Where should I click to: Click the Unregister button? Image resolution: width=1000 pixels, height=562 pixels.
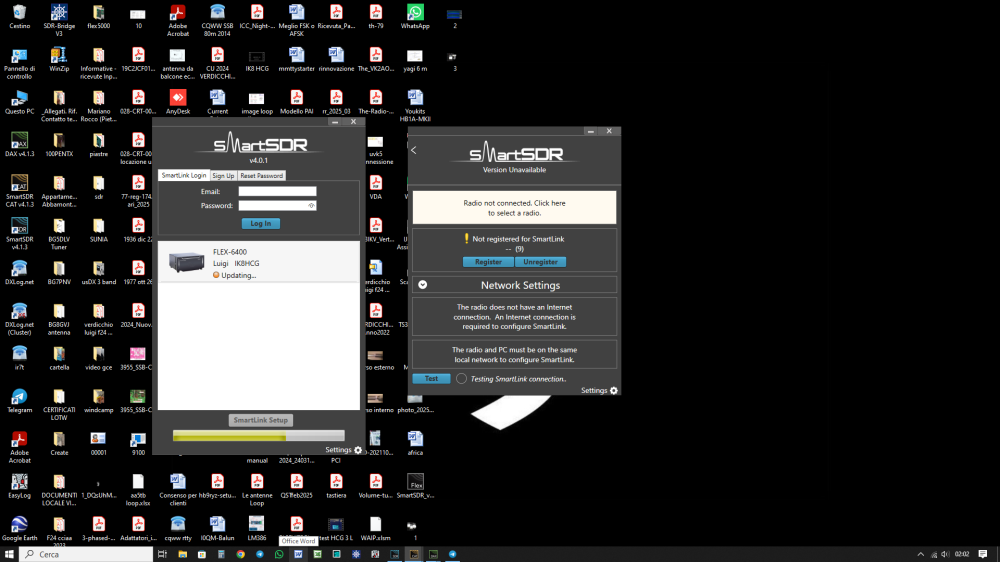[540, 262]
